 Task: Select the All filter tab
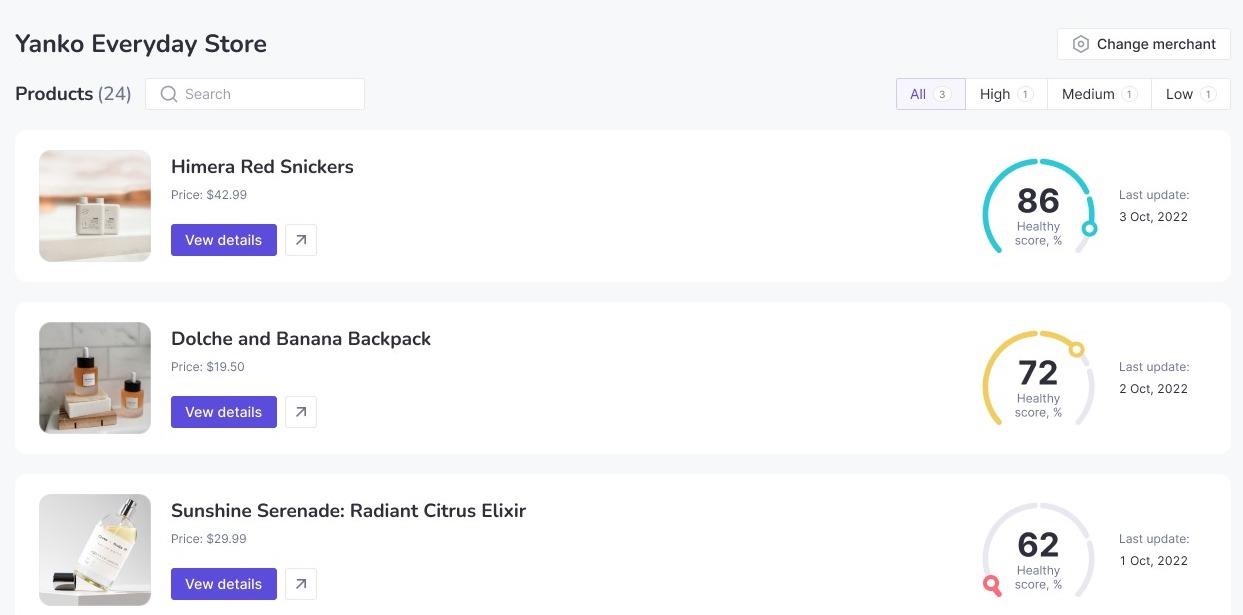pyautogui.click(x=930, y=94)
